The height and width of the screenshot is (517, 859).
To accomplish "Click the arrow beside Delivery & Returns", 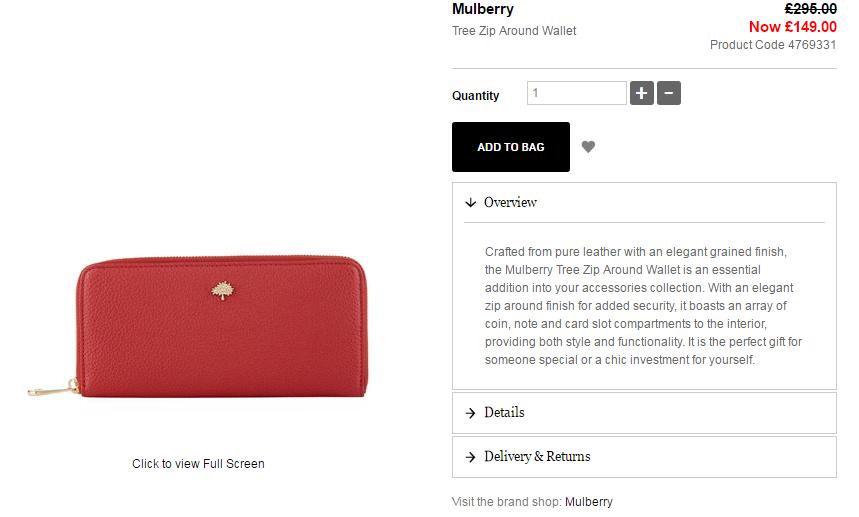I will [470, 457].
